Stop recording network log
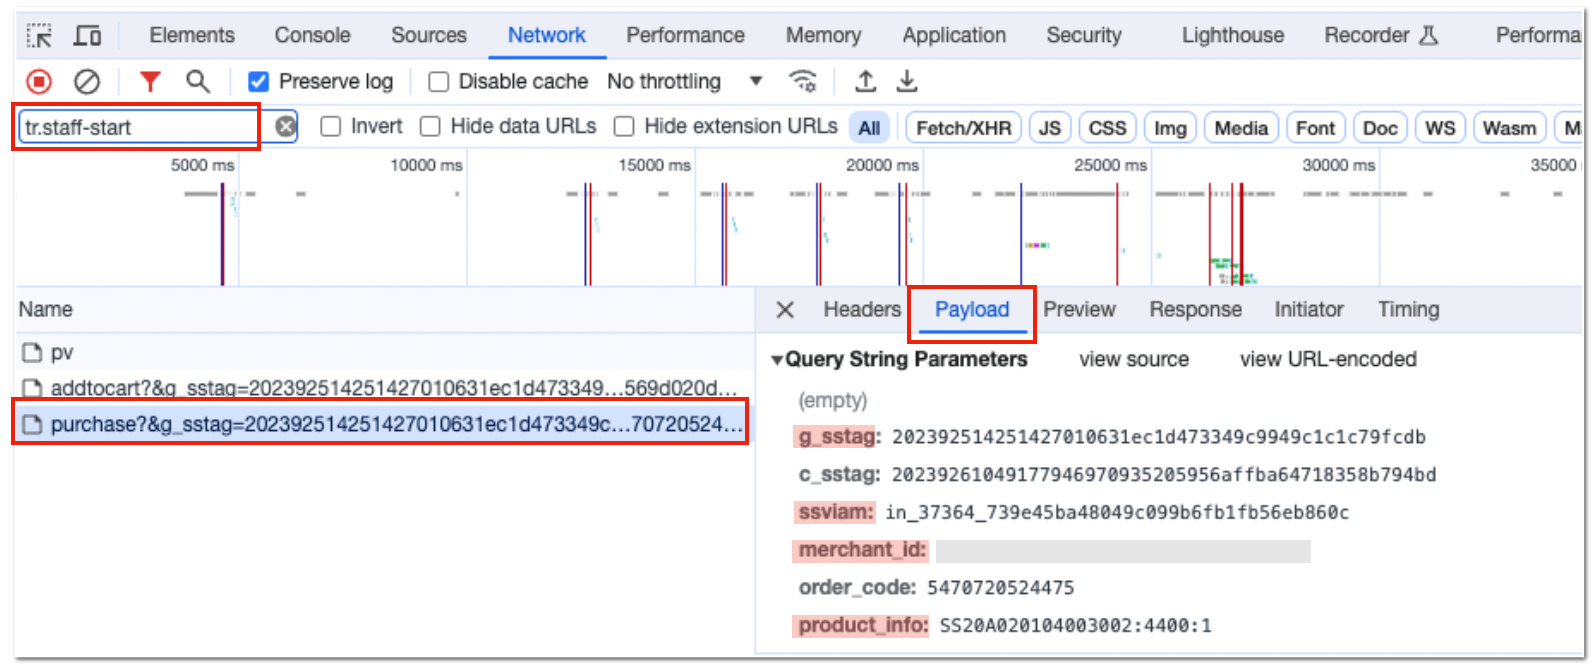Image resolution: width=1592 pixels, height=668 pixels. coord(39,82)
